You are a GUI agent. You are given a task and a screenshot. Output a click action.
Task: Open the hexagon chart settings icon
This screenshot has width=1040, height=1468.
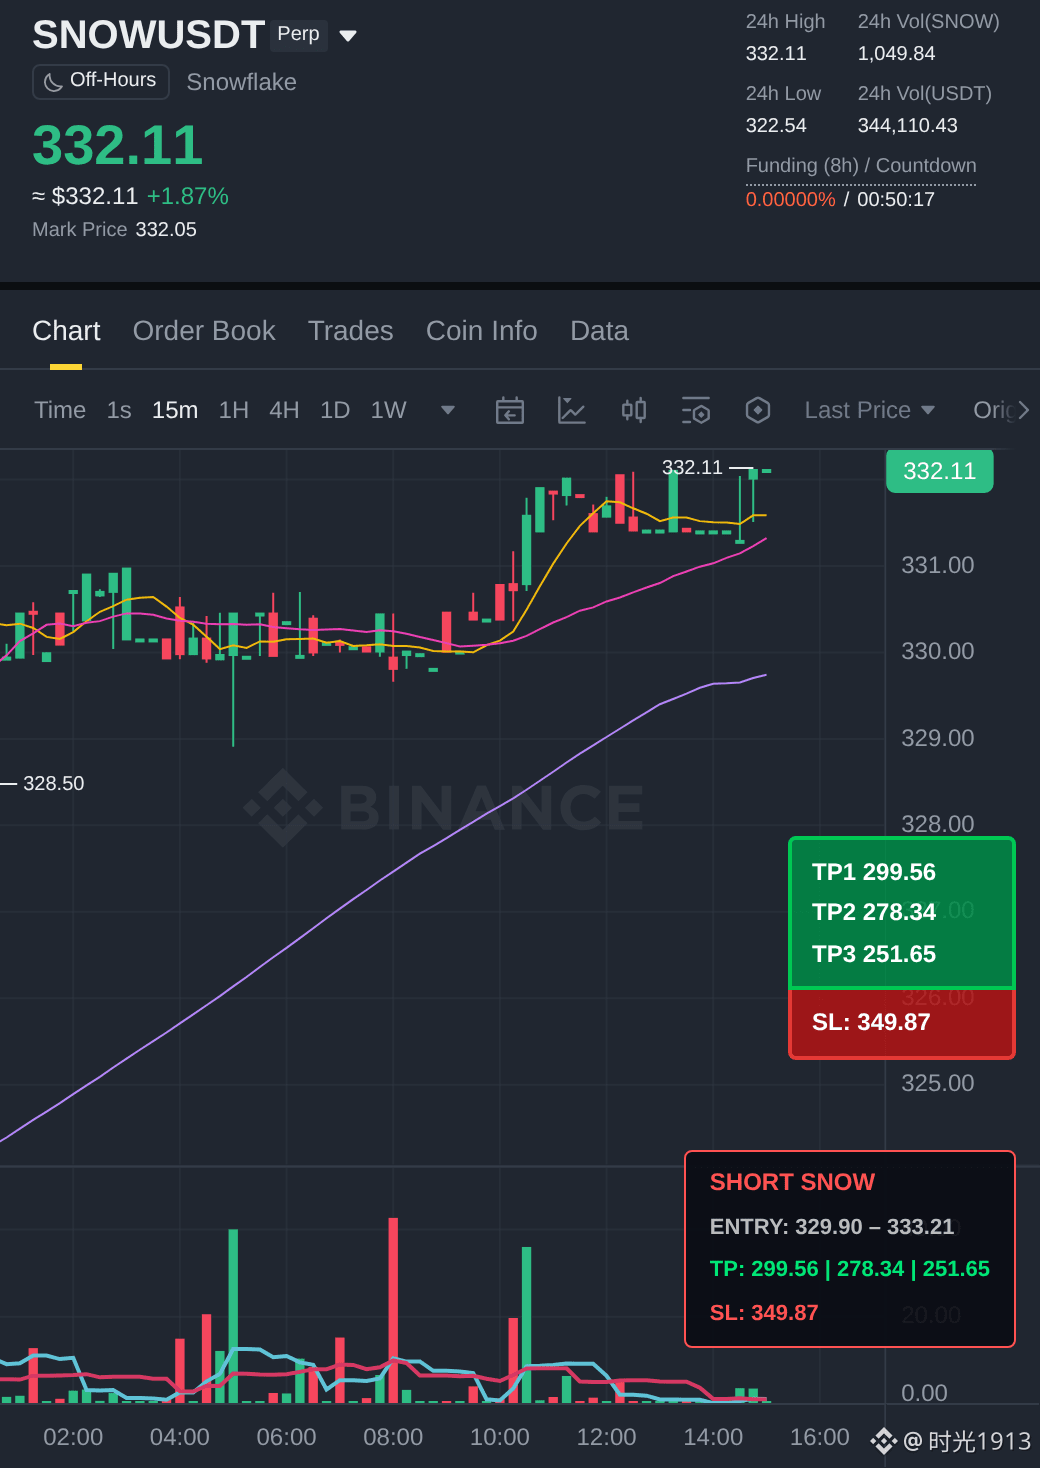(x=758, y=410)
